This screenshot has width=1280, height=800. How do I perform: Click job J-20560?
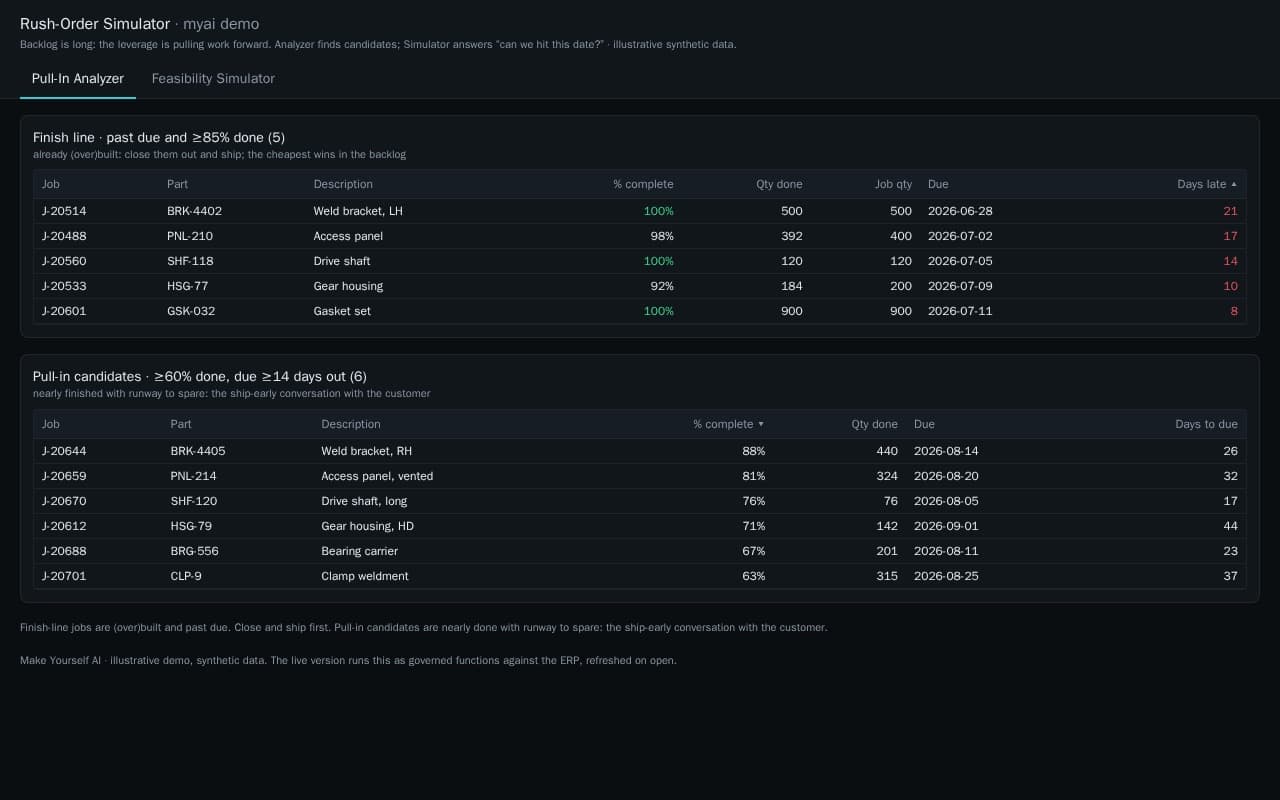64,261
